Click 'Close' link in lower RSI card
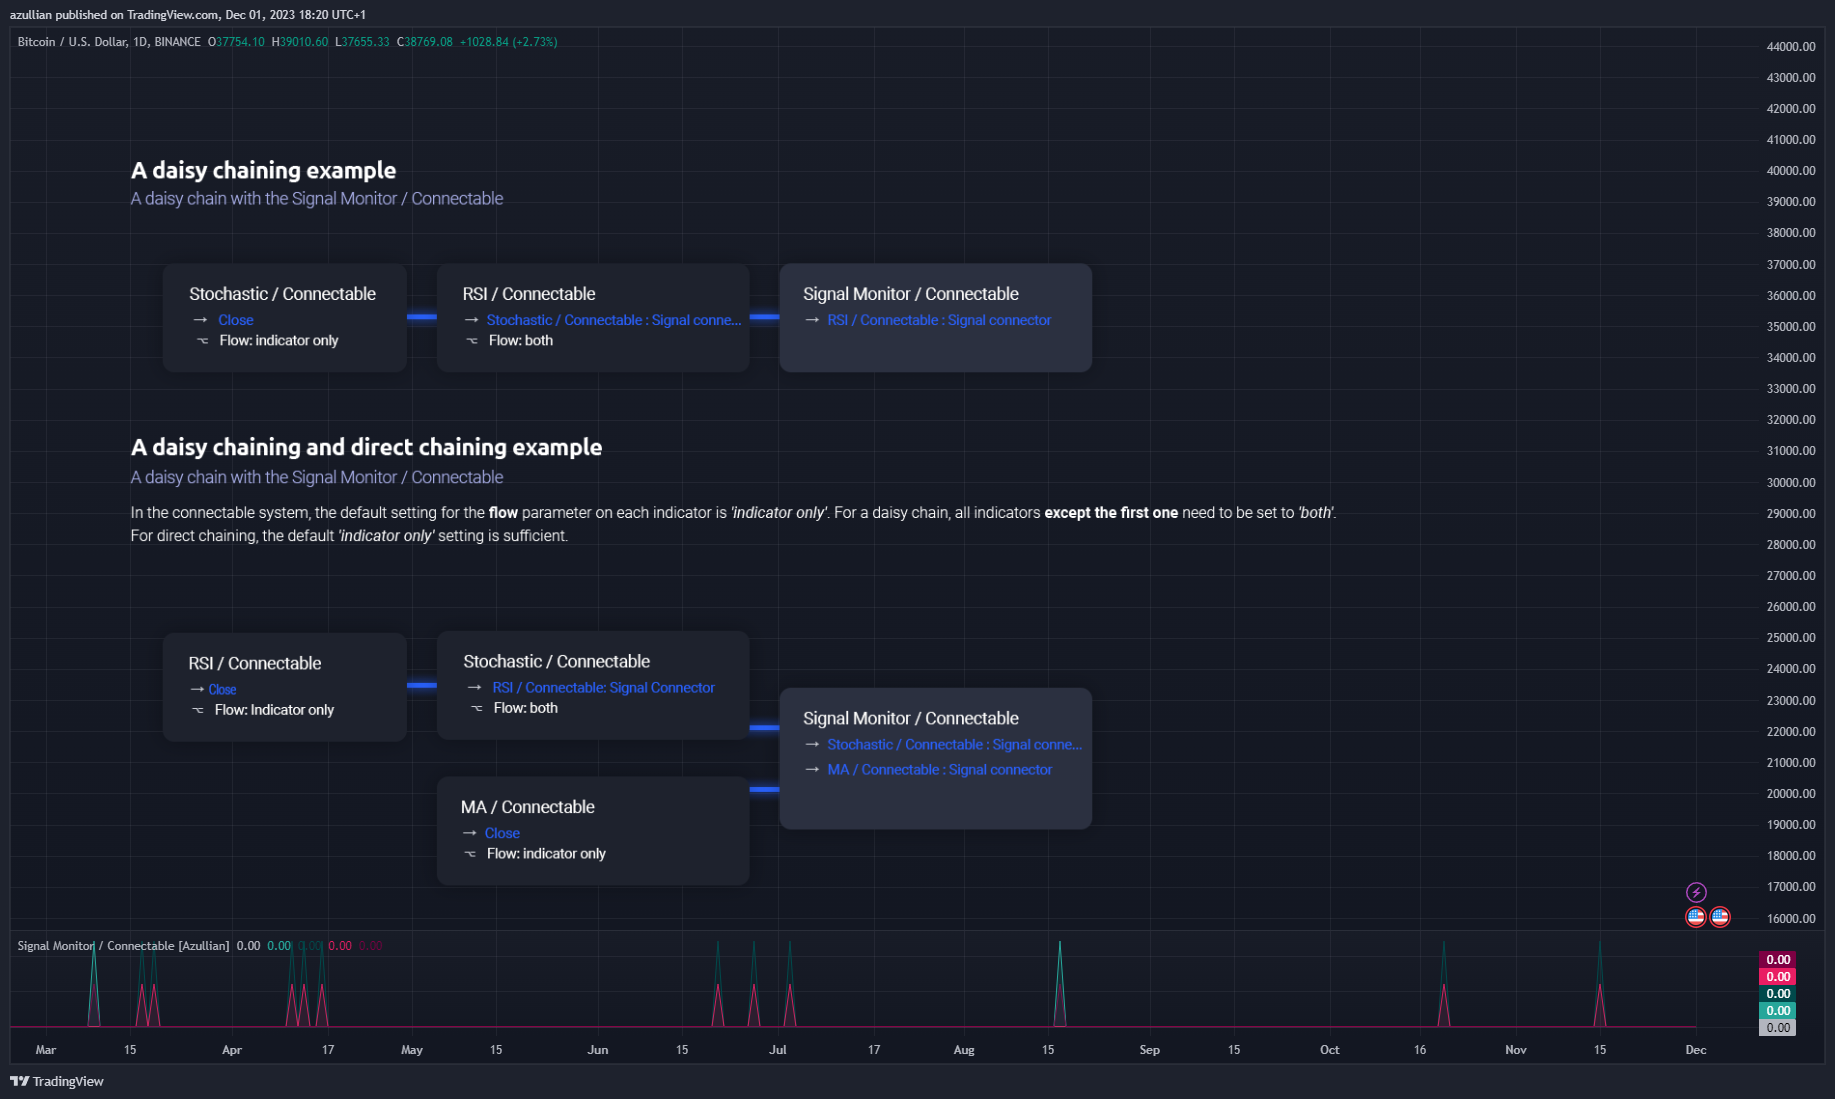Screen dimensions: 1835x1099 (222, 689)
